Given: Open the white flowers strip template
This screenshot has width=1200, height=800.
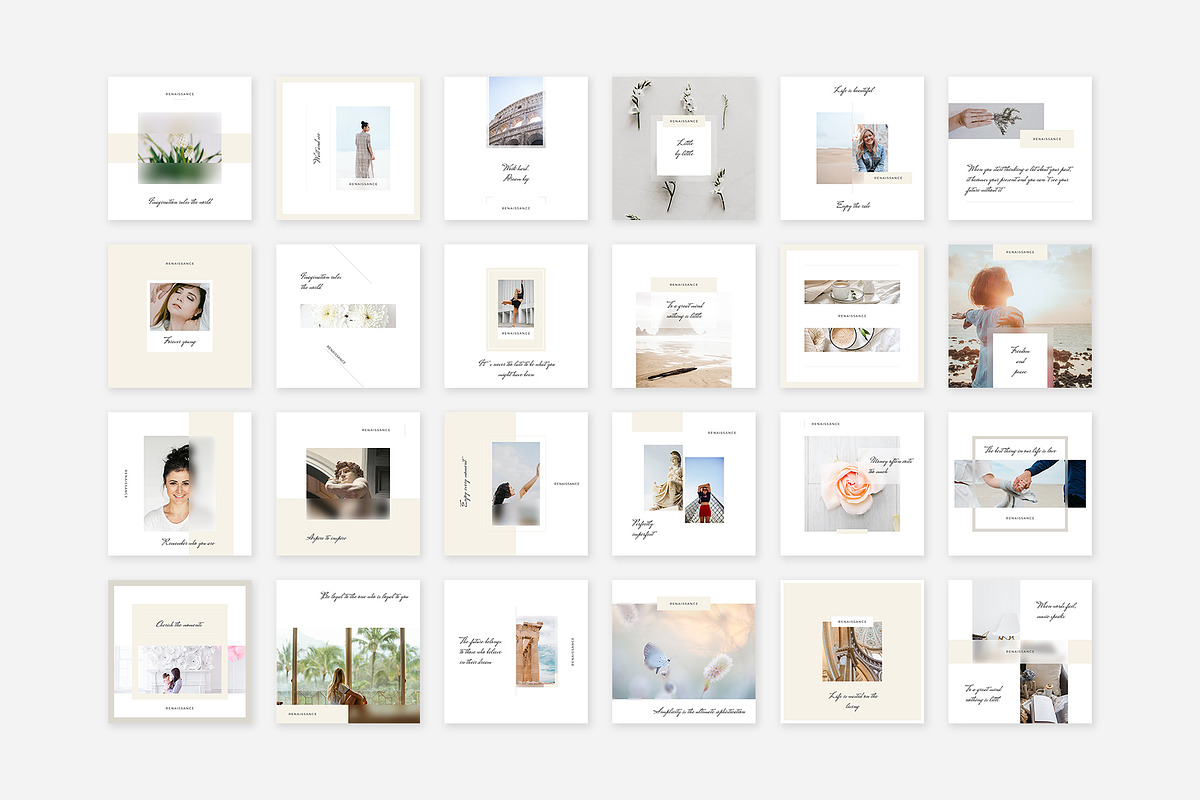Looking at the screenshot, I should tap(348, 316).
